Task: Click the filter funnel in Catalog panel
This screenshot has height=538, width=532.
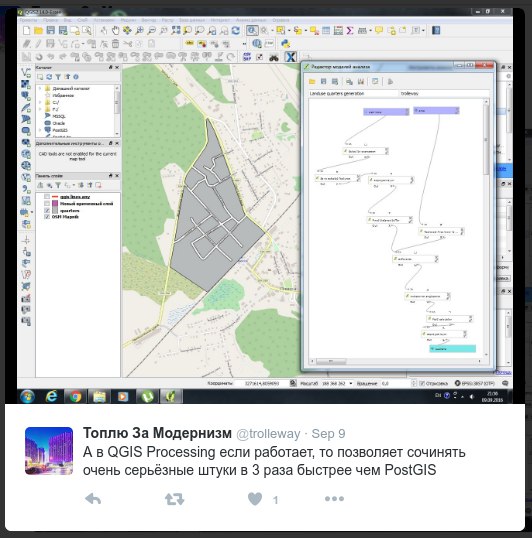Action: 58,77
